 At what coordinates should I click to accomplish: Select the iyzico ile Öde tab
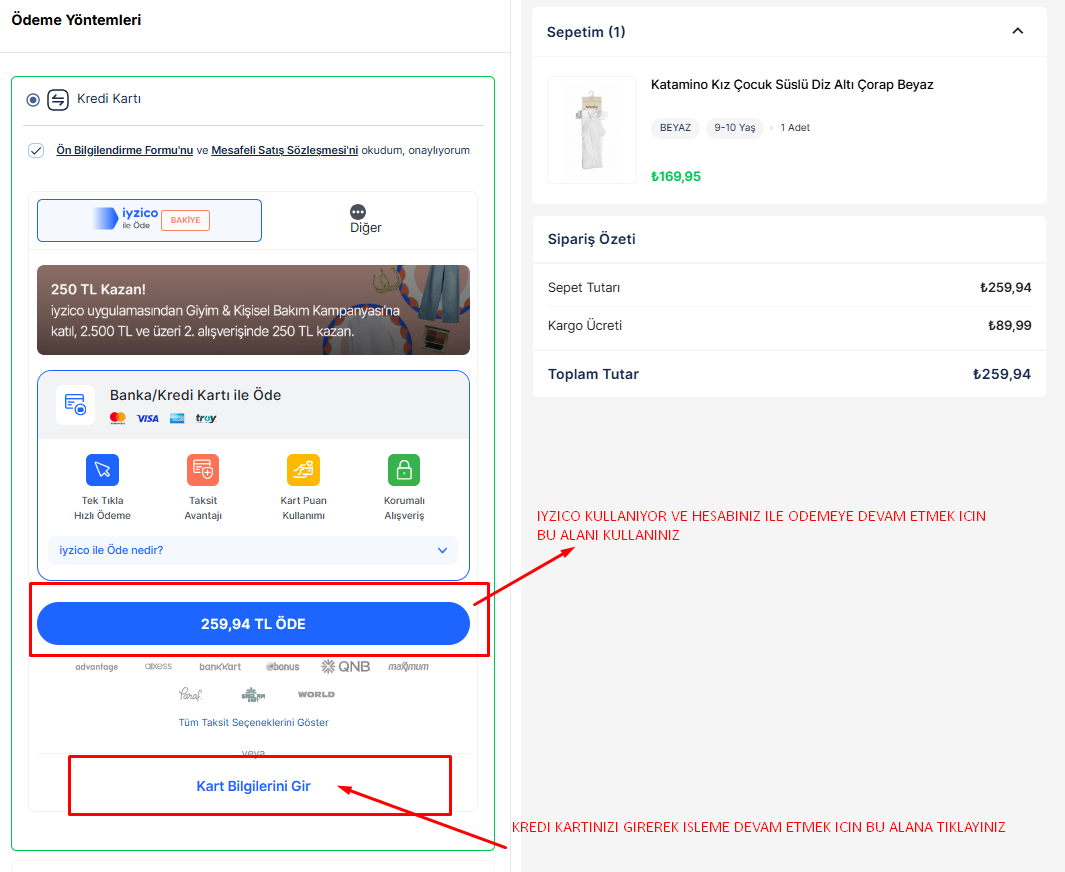click(150, 220)
